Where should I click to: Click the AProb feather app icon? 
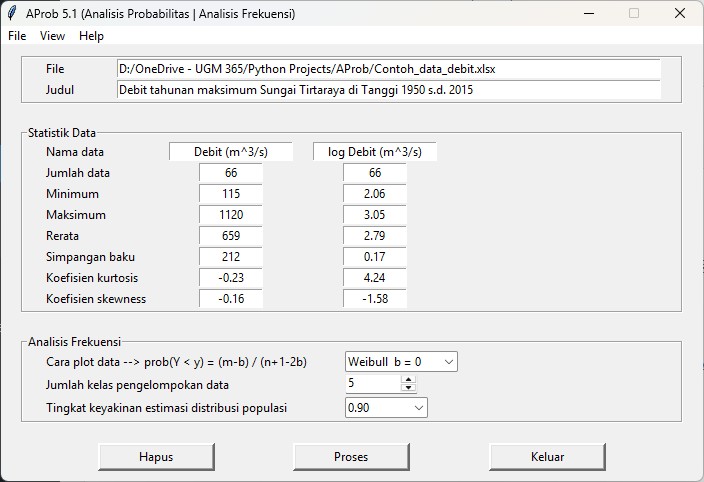(x=12, y=14)
